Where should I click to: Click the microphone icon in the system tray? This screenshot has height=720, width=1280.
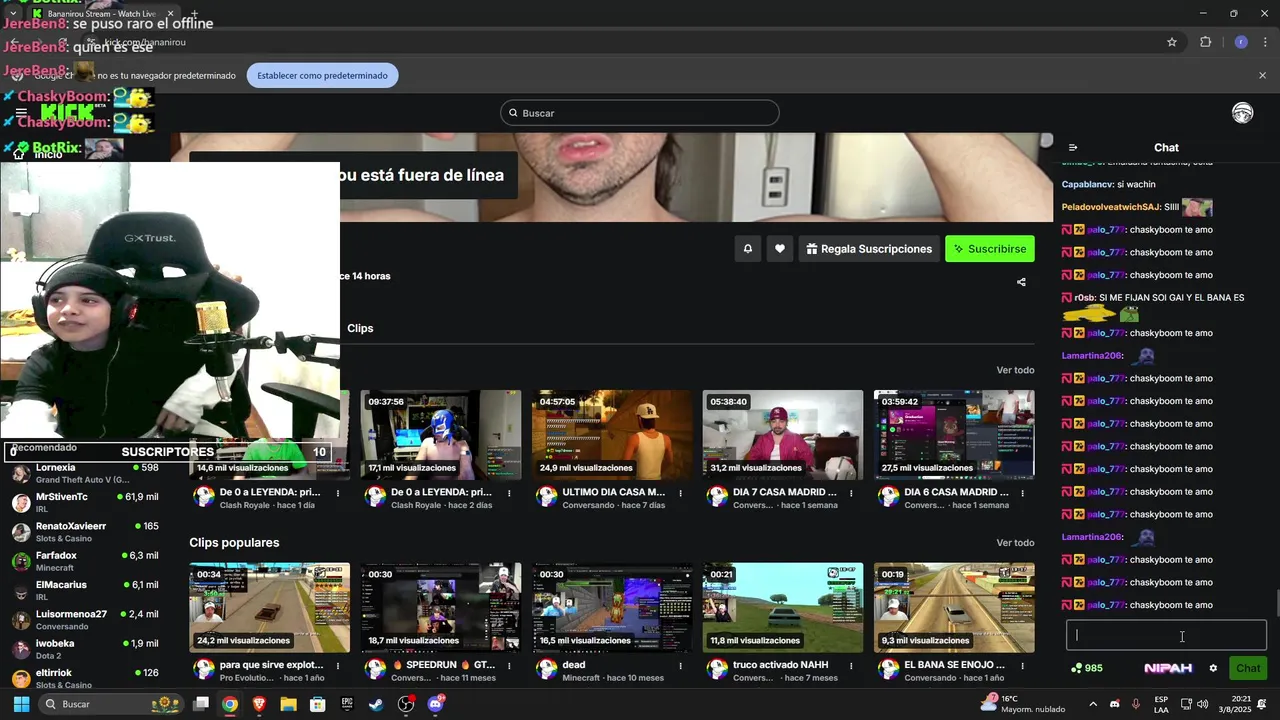click(x=1135, y=704)
